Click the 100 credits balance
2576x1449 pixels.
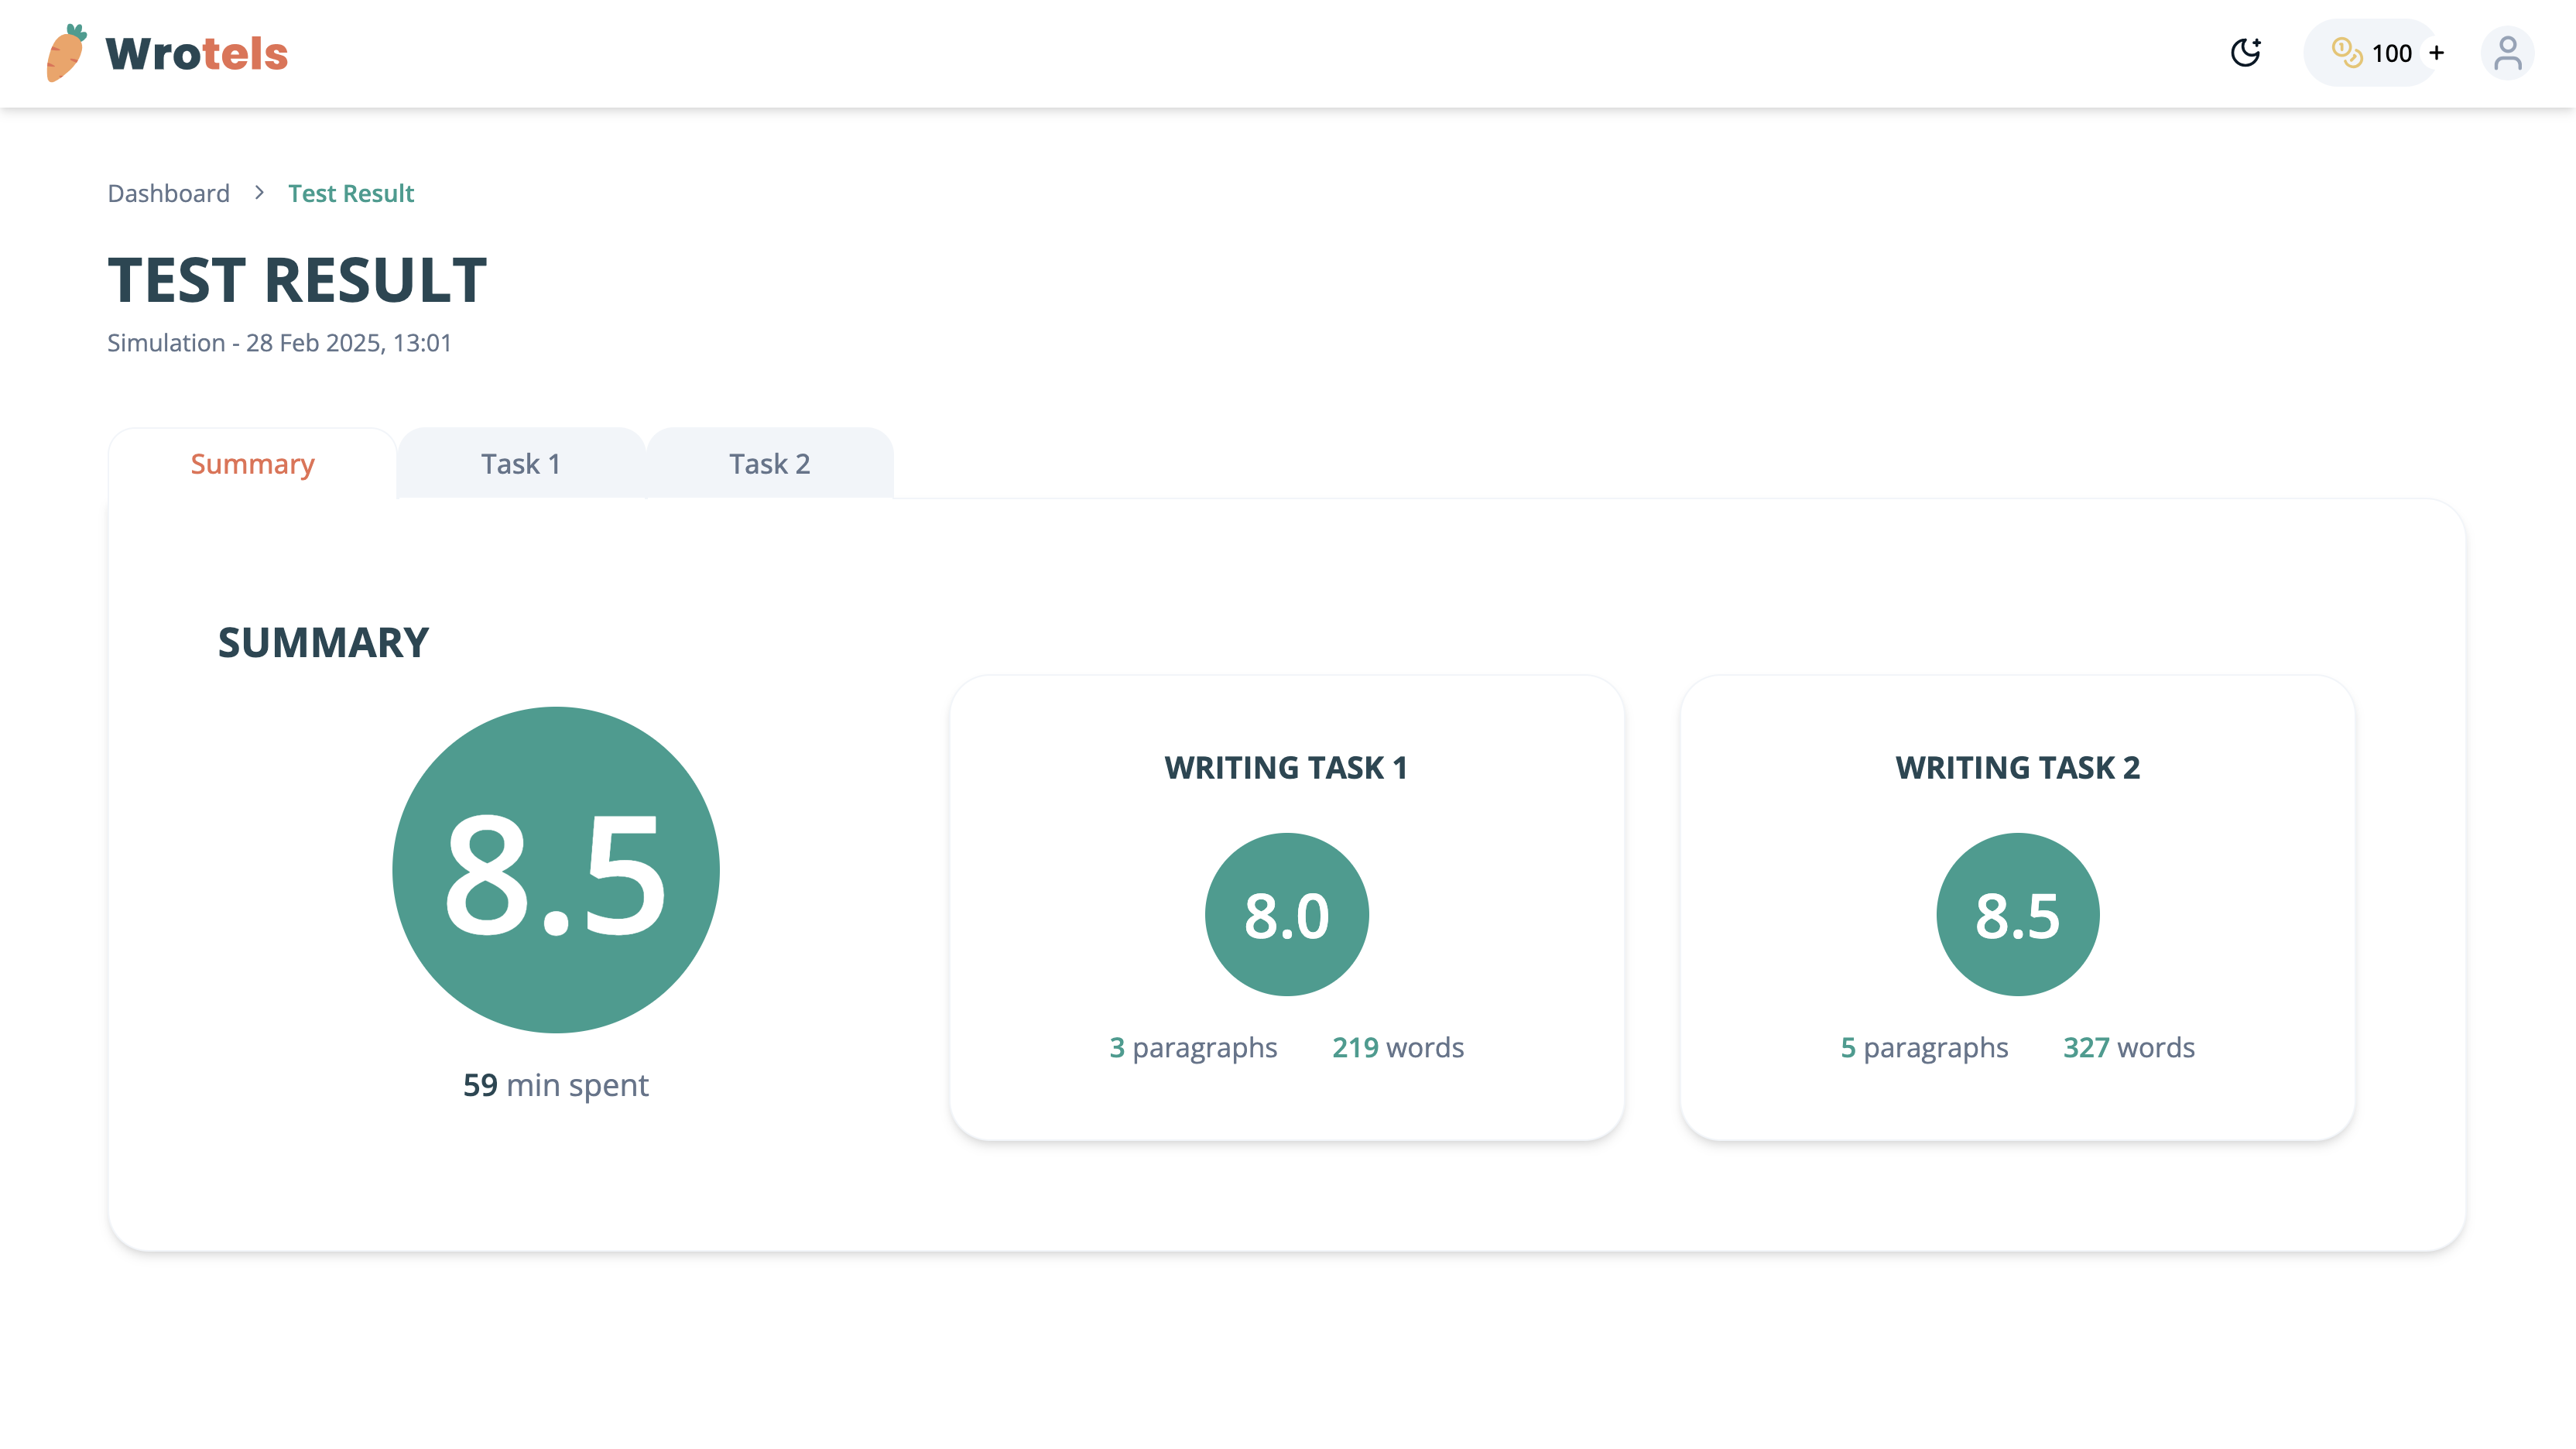2391,53
